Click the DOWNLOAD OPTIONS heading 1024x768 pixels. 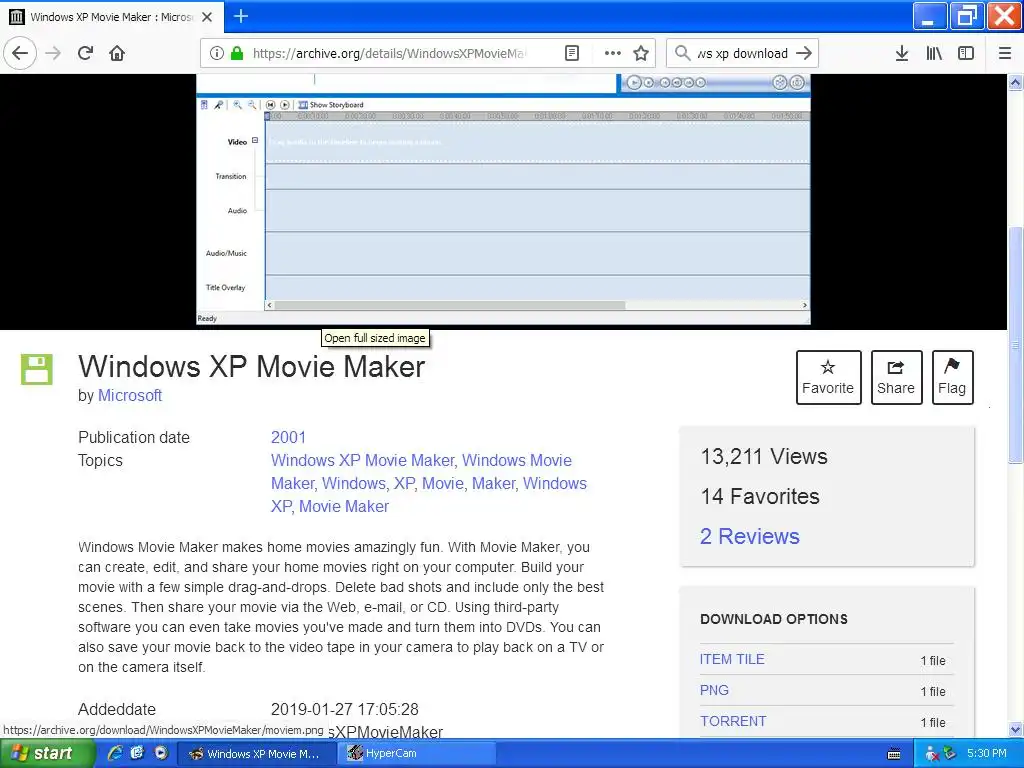click(x=774, y=619)
